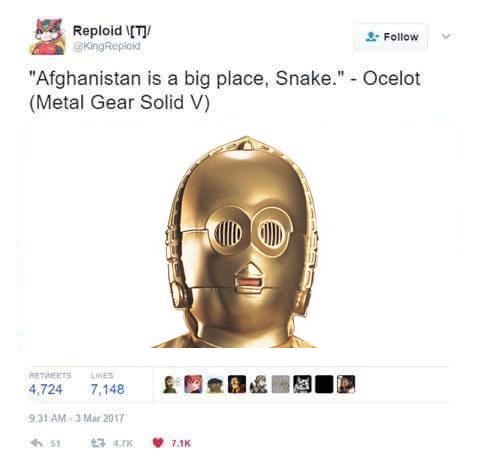480x464 pixels.
Task: Select the fourth liker avatar, dark portrait
Action: coord(237,384)
